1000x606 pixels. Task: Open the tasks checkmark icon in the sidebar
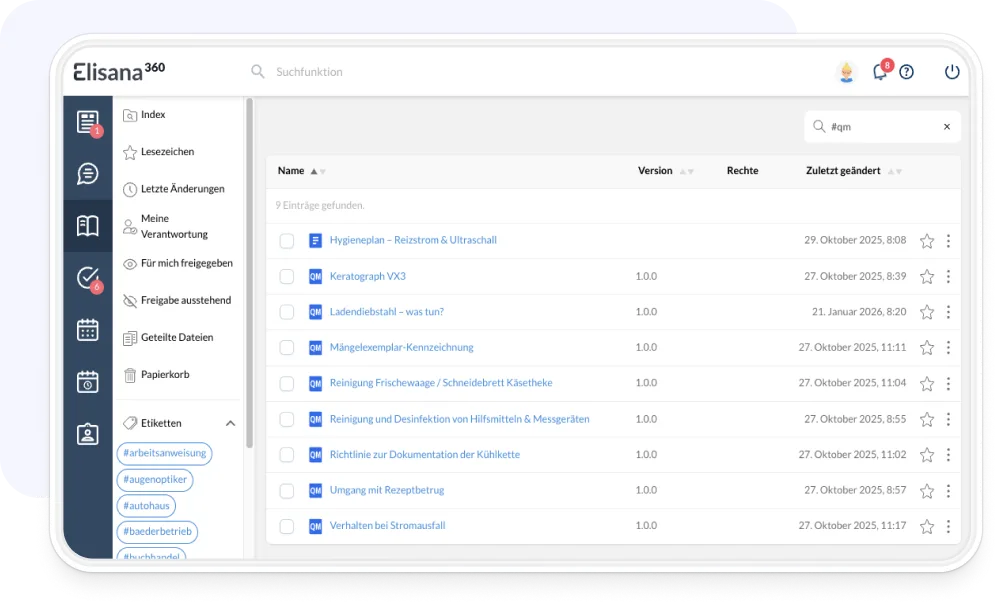tap(87, 277)
